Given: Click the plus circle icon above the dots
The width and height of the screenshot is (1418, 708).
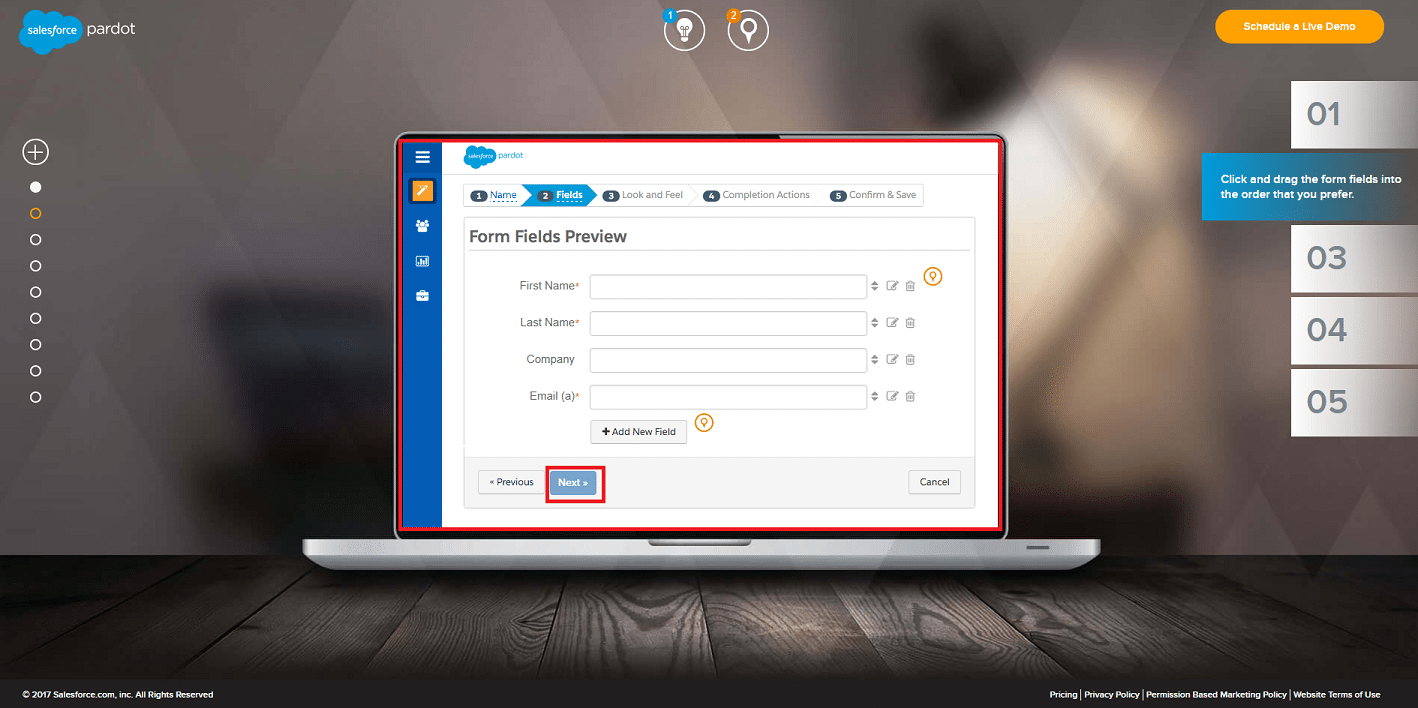Looking at the screenshot, I should click(x=36, y=152).
